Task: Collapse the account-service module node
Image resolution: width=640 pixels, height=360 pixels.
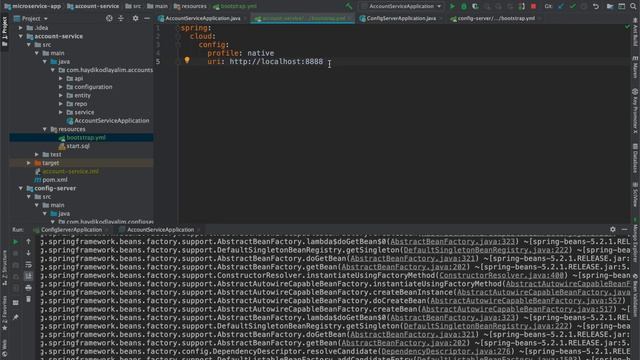Action: [20, 36]
